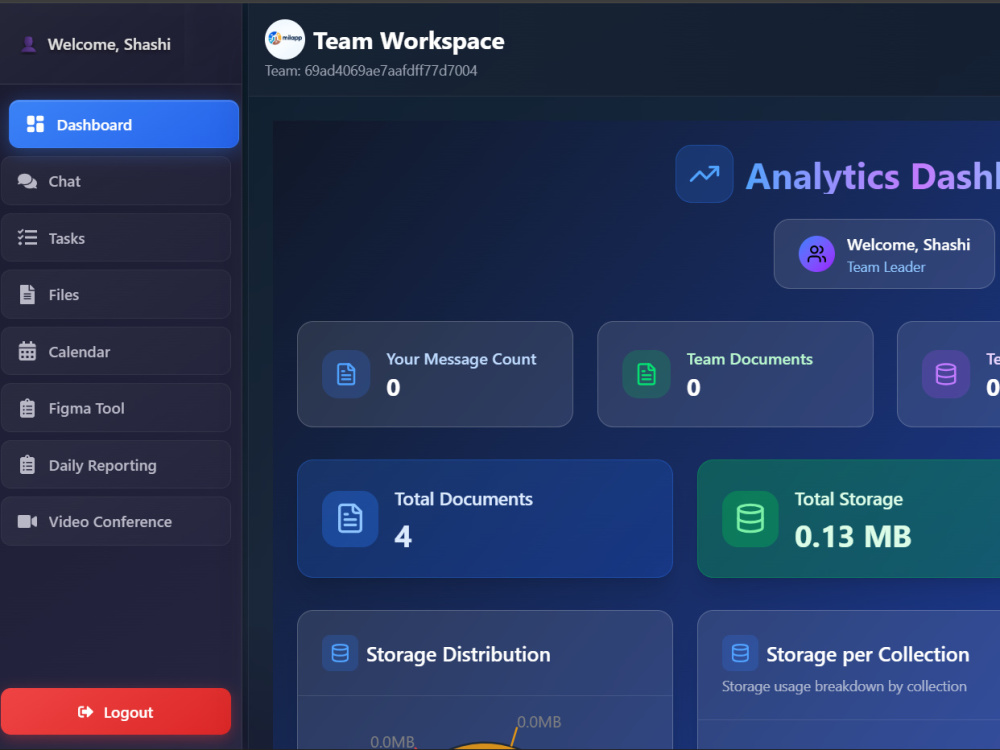Click the green Team Documents icon

pyautogui.click(x=646, y=374)
